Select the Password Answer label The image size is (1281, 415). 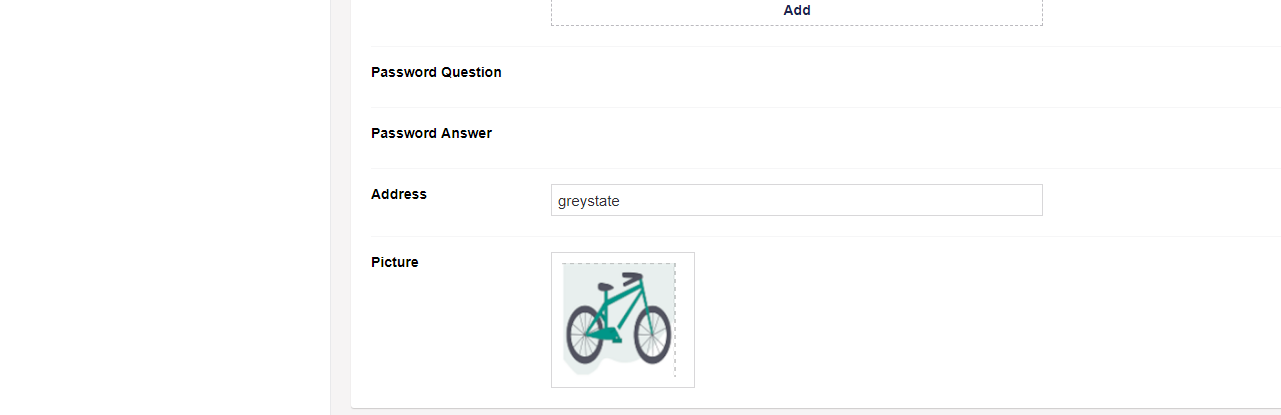point(431,133)
